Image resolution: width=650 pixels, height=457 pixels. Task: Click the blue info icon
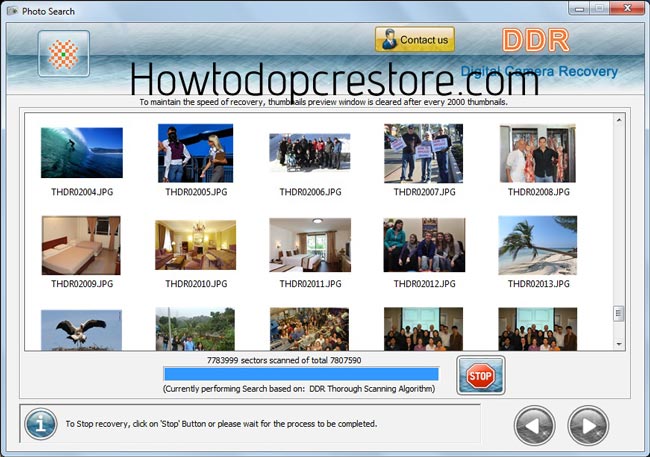[x=40, y=424]
